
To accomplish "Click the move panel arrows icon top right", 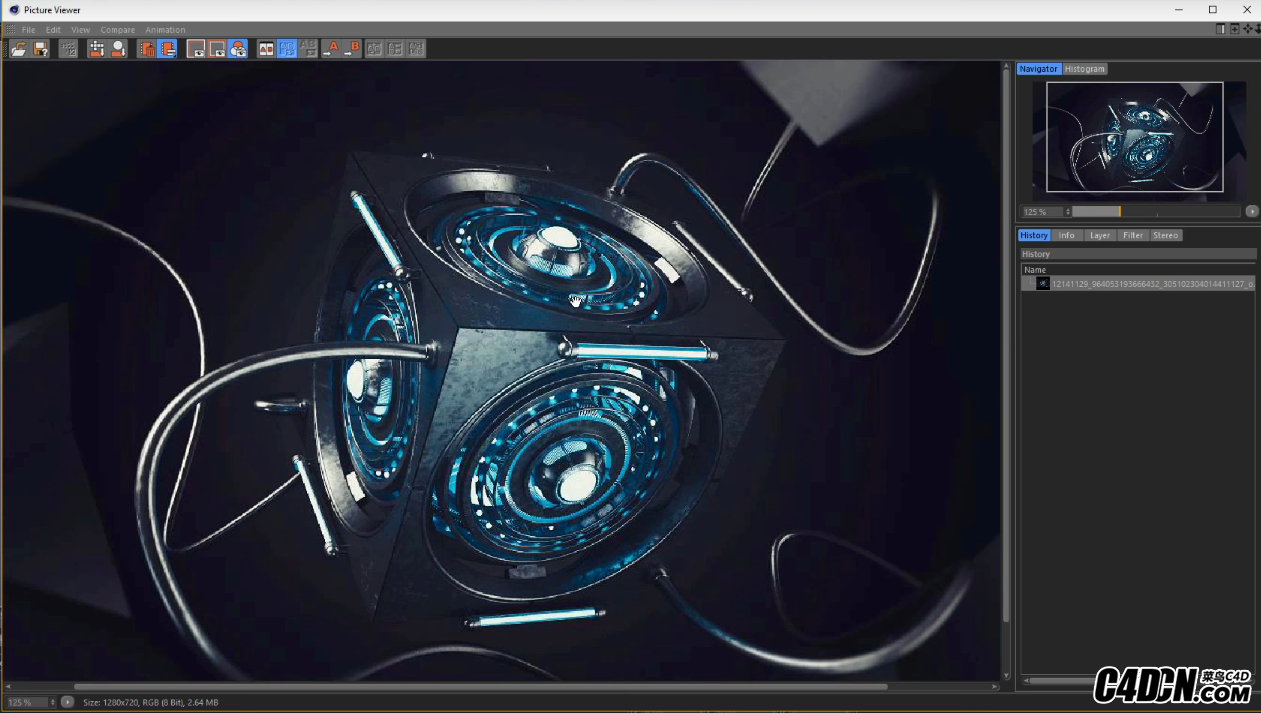I will click(1249, 29).
